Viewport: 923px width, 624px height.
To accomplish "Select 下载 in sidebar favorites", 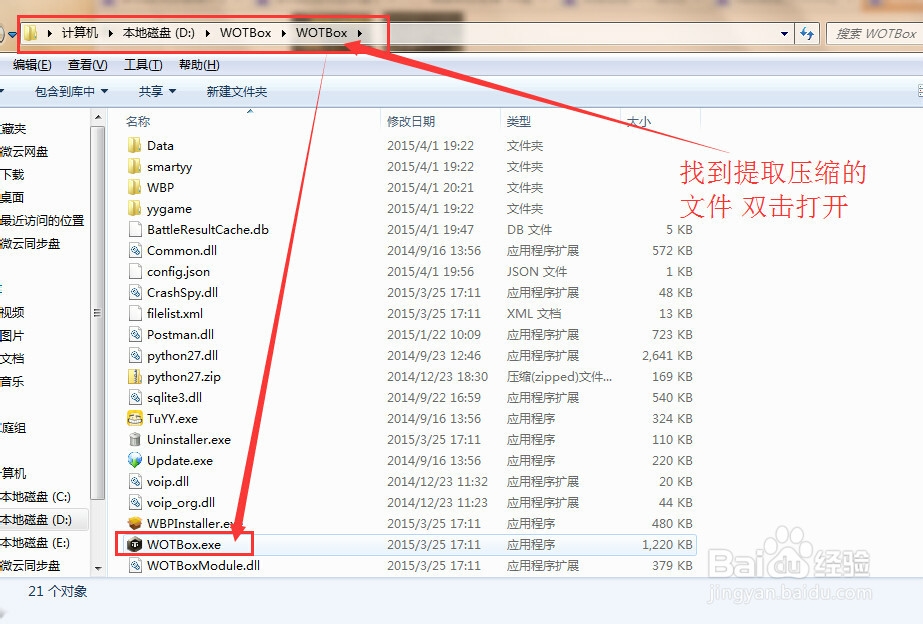I will pos(12,174).
